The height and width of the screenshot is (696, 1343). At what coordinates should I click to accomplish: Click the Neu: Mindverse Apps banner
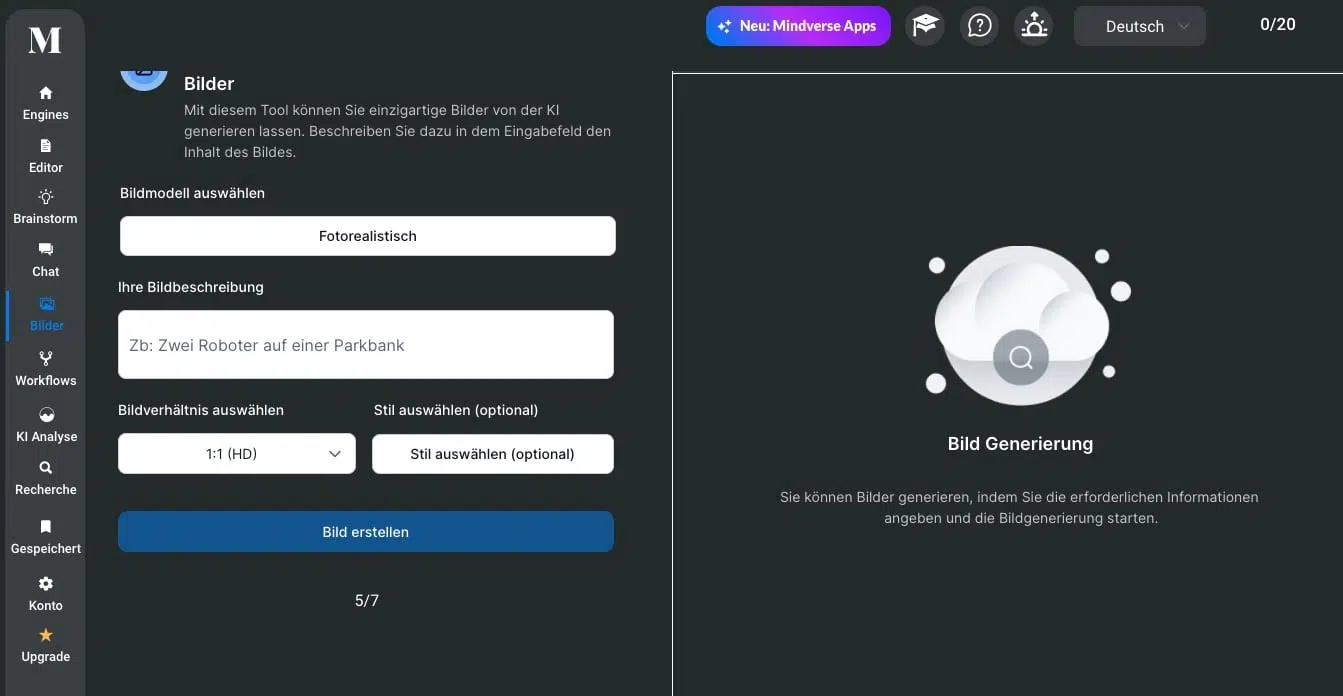(798, 26)
